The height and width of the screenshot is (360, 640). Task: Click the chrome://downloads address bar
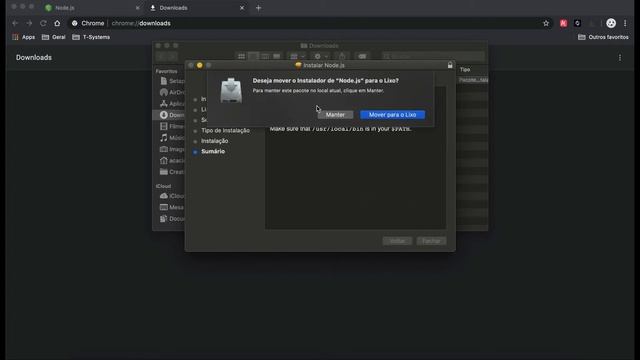310,23
